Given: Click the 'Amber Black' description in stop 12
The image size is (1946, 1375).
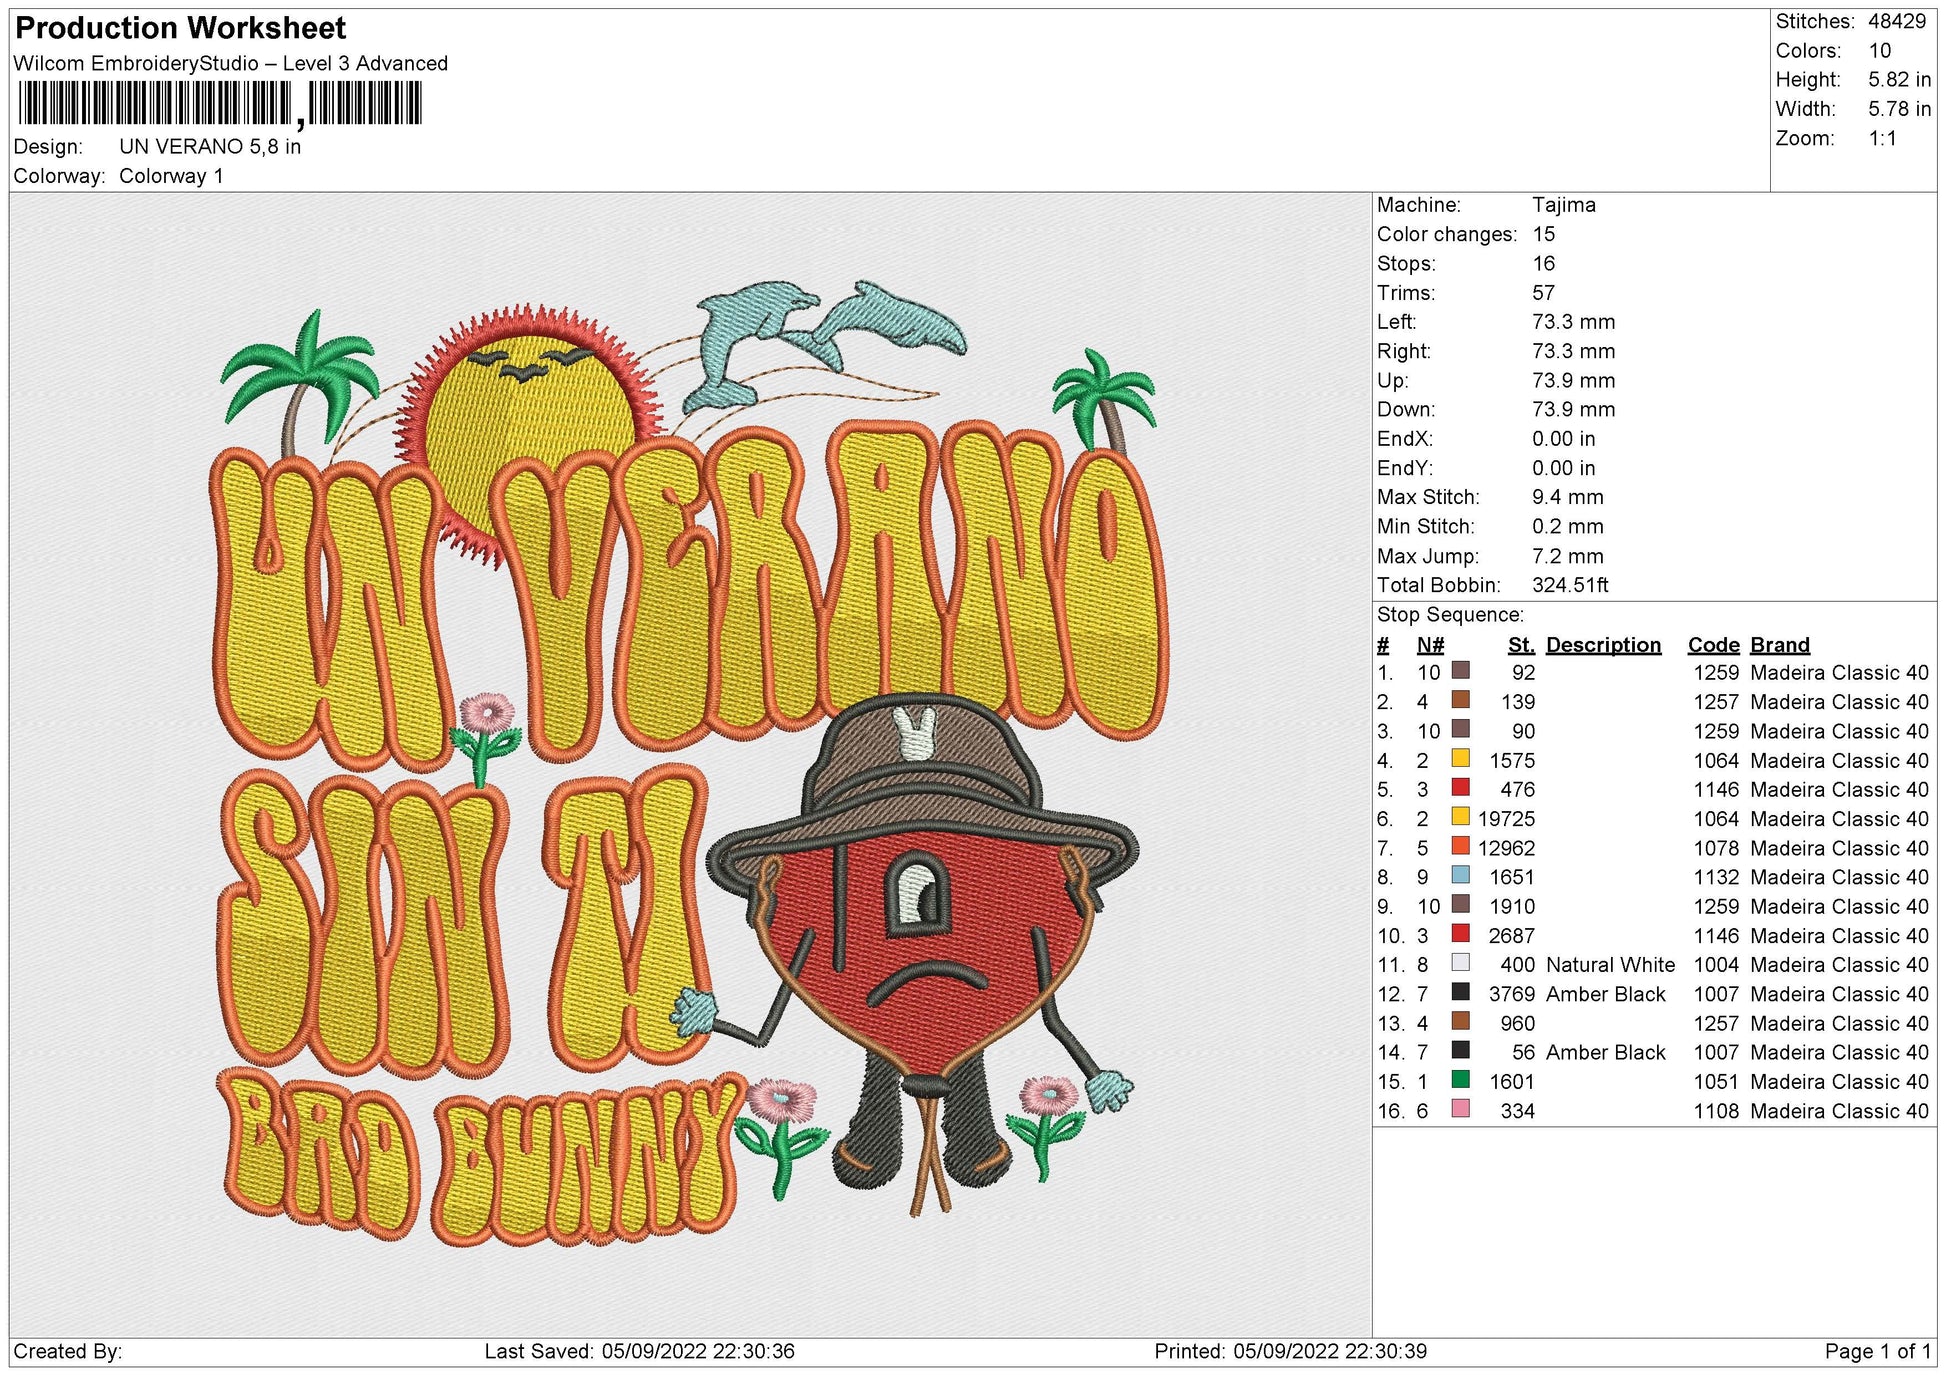Looking at the screenshot, I should click(x=1606, y=994).
